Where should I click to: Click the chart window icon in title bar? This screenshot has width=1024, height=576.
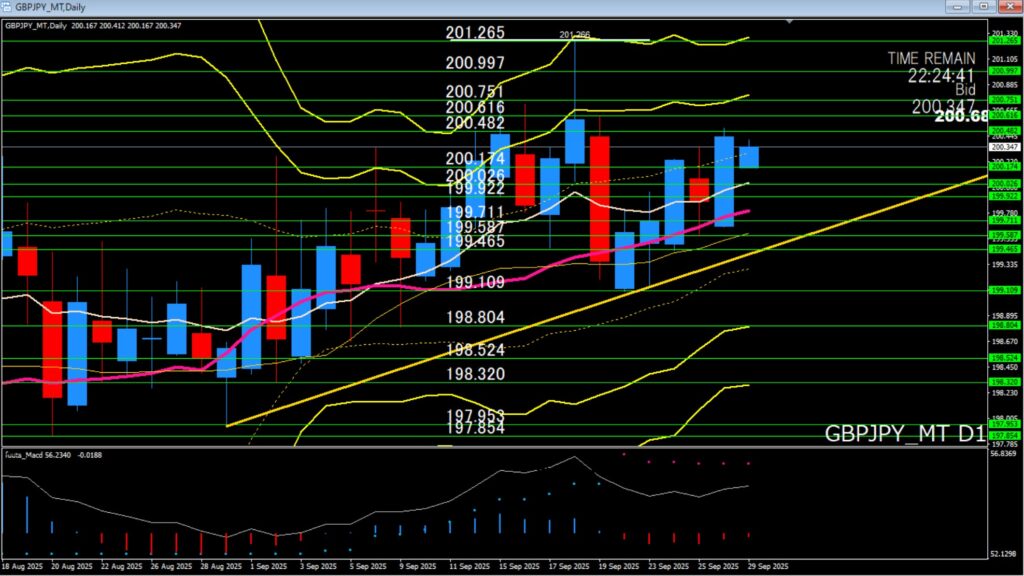tap(7, 6)
